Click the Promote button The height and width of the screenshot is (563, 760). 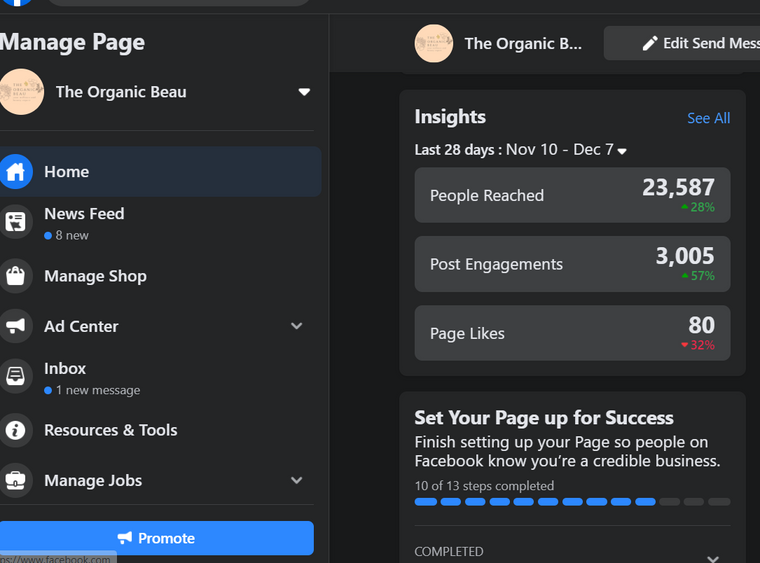[x=157, y=538]
